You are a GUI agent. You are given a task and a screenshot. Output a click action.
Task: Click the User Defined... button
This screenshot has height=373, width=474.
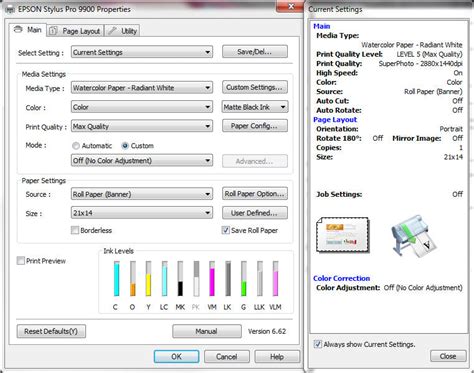[255, 213]
